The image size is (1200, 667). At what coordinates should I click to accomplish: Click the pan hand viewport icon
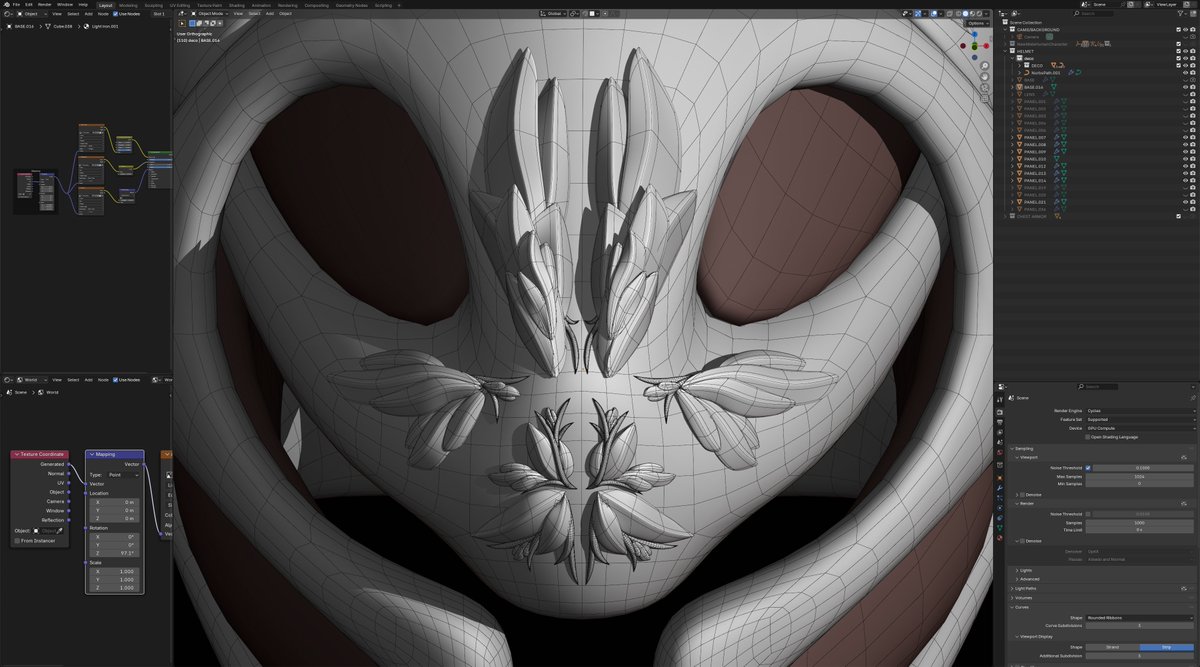984,78
